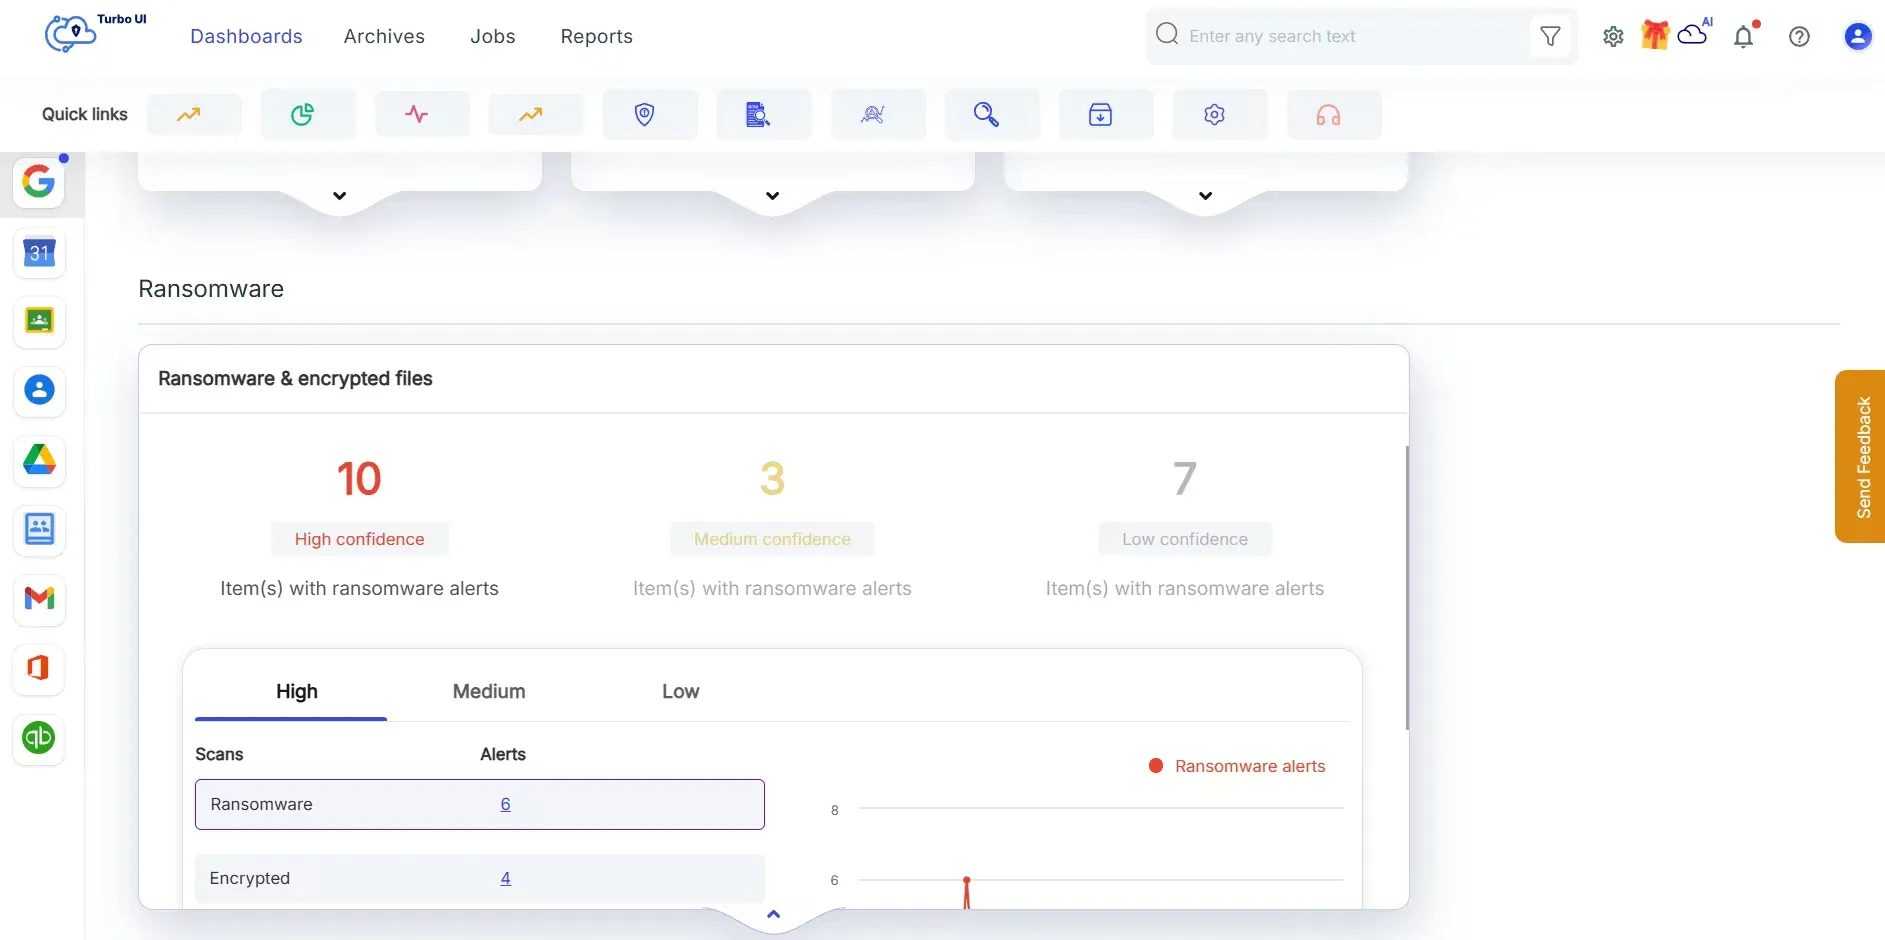Click the Medium confidence badge
1885x940 pixels.
773,539
